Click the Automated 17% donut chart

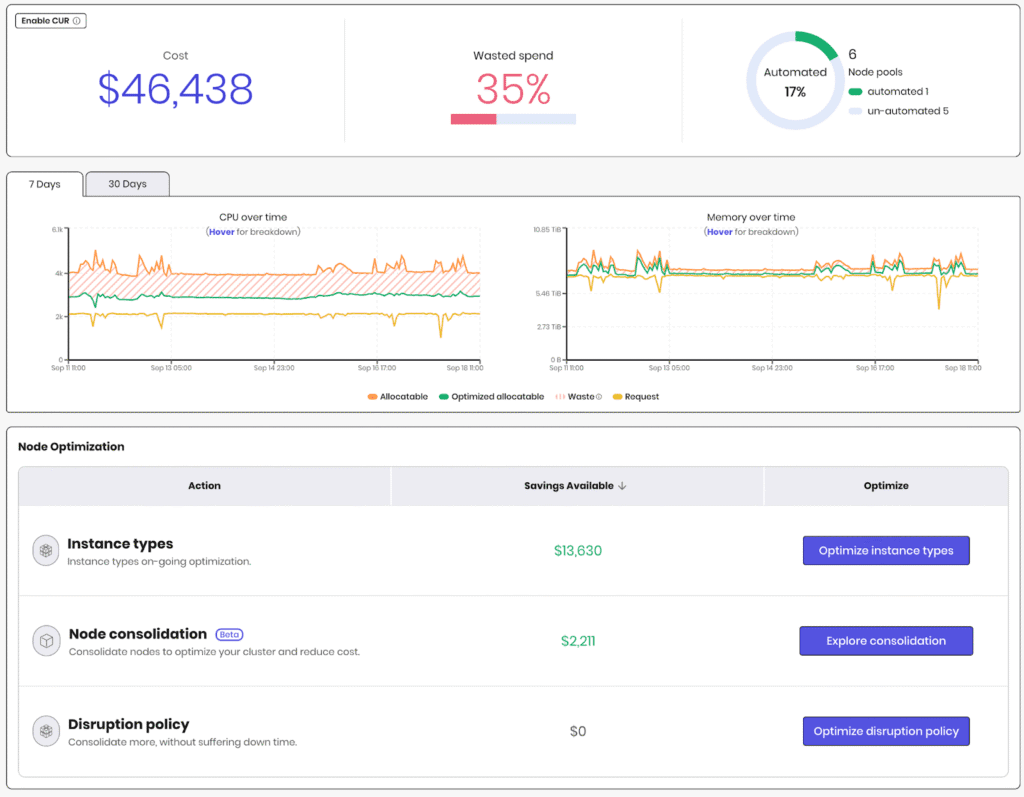point(795,81)
